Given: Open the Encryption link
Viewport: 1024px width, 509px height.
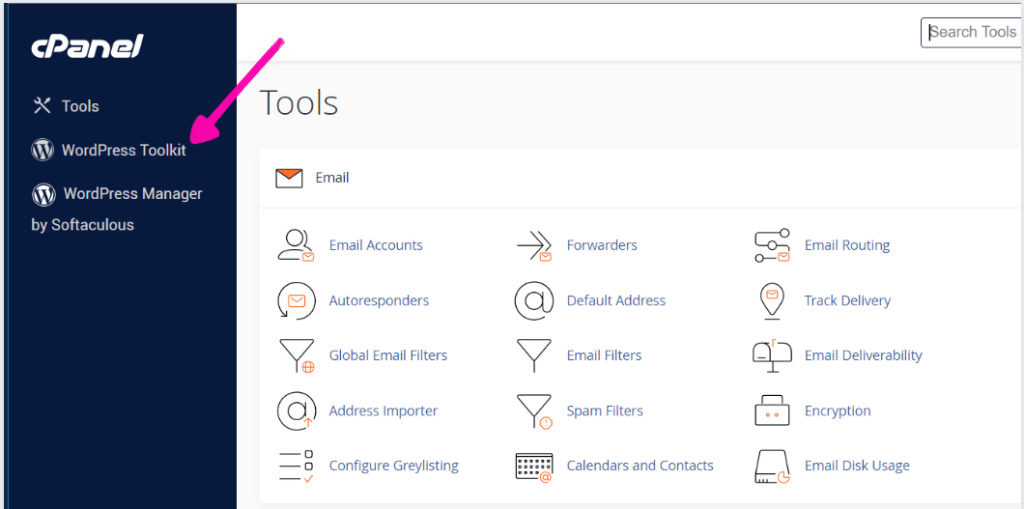Looking at the screenshot, I should coord(838,411).
